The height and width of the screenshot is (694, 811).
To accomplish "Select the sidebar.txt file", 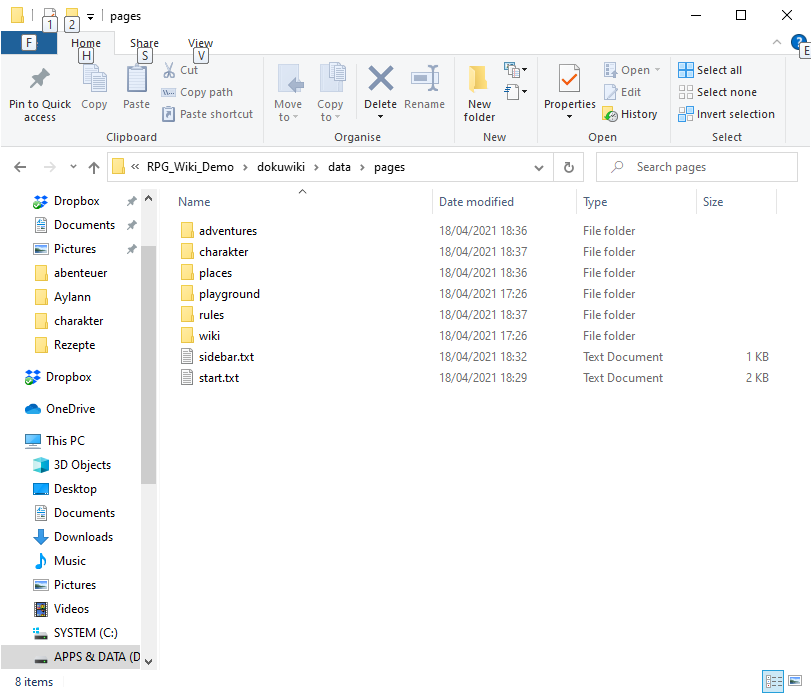I will pyautogui.click(x=227, y=357).
